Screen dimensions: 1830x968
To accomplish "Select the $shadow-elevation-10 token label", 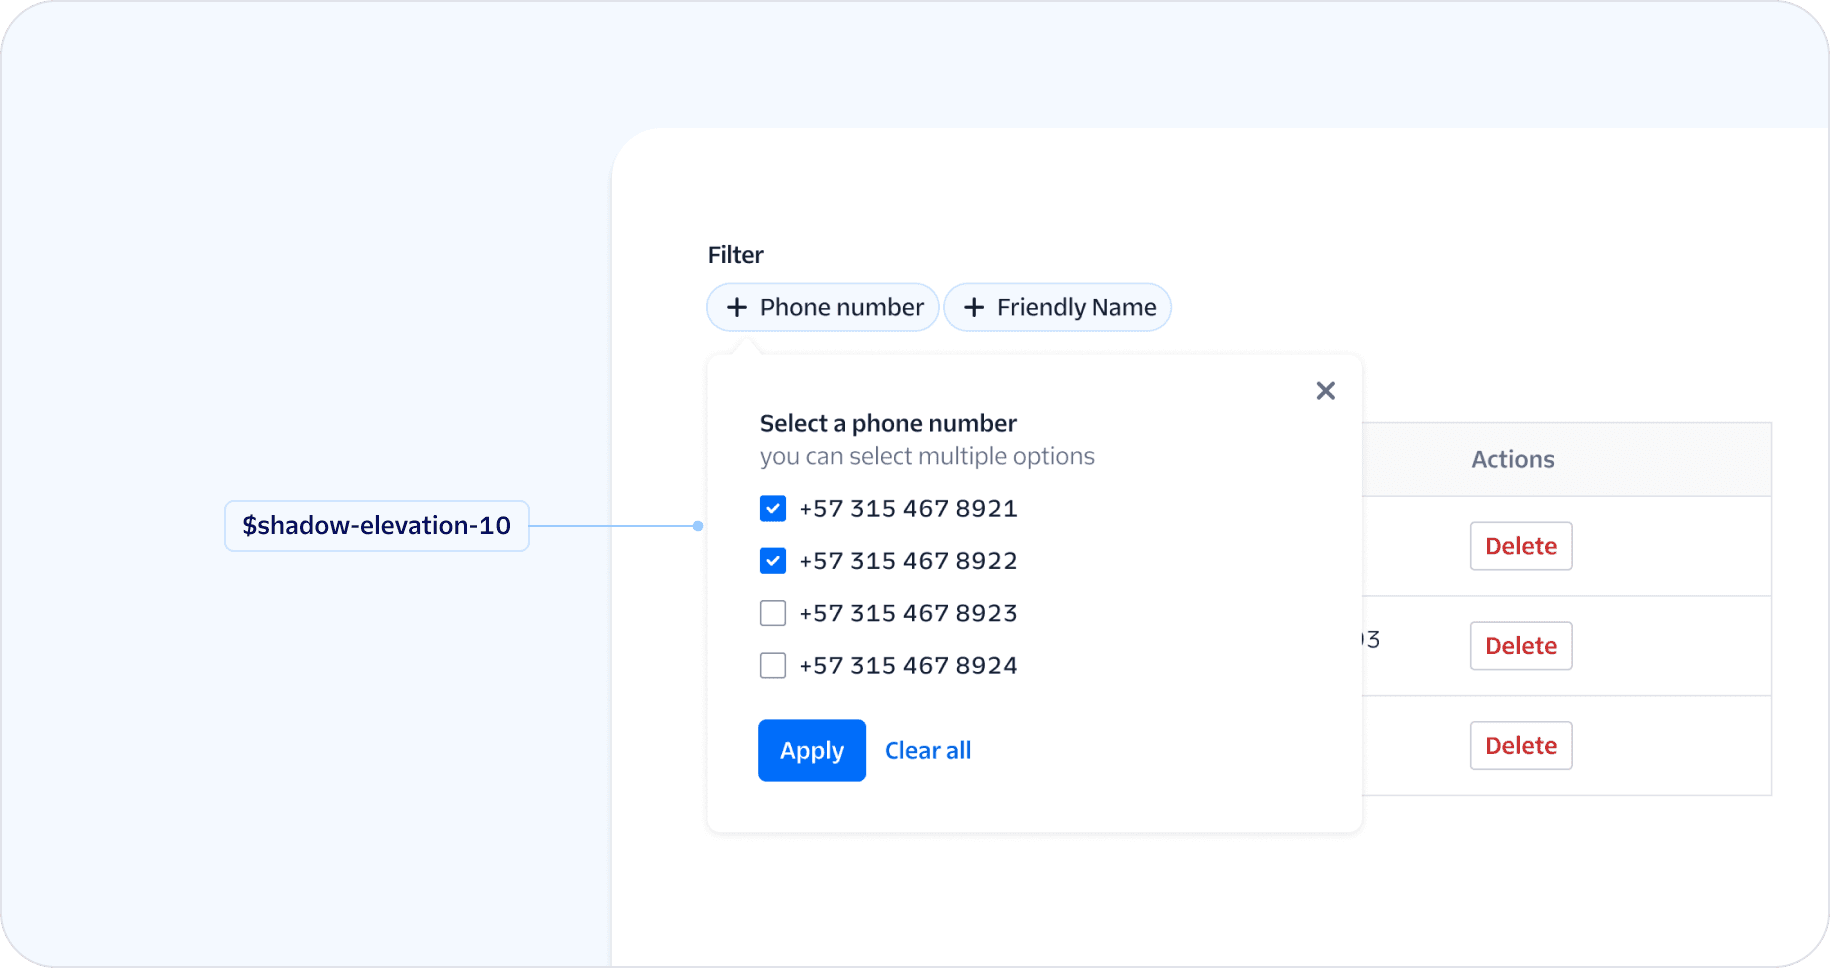I will pyautogui.click(x=376, y=525).
